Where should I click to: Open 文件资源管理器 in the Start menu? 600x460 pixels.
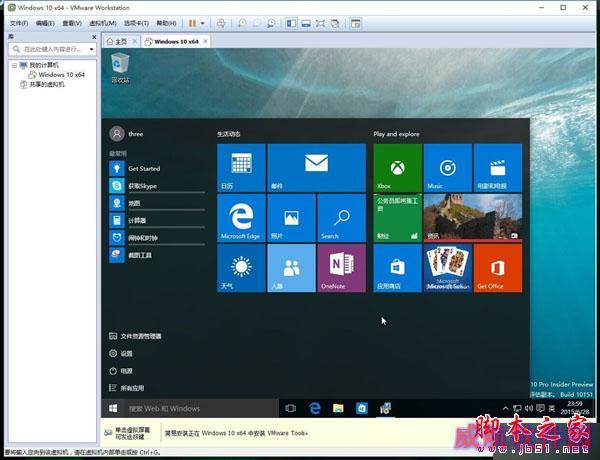click(135, 336)
